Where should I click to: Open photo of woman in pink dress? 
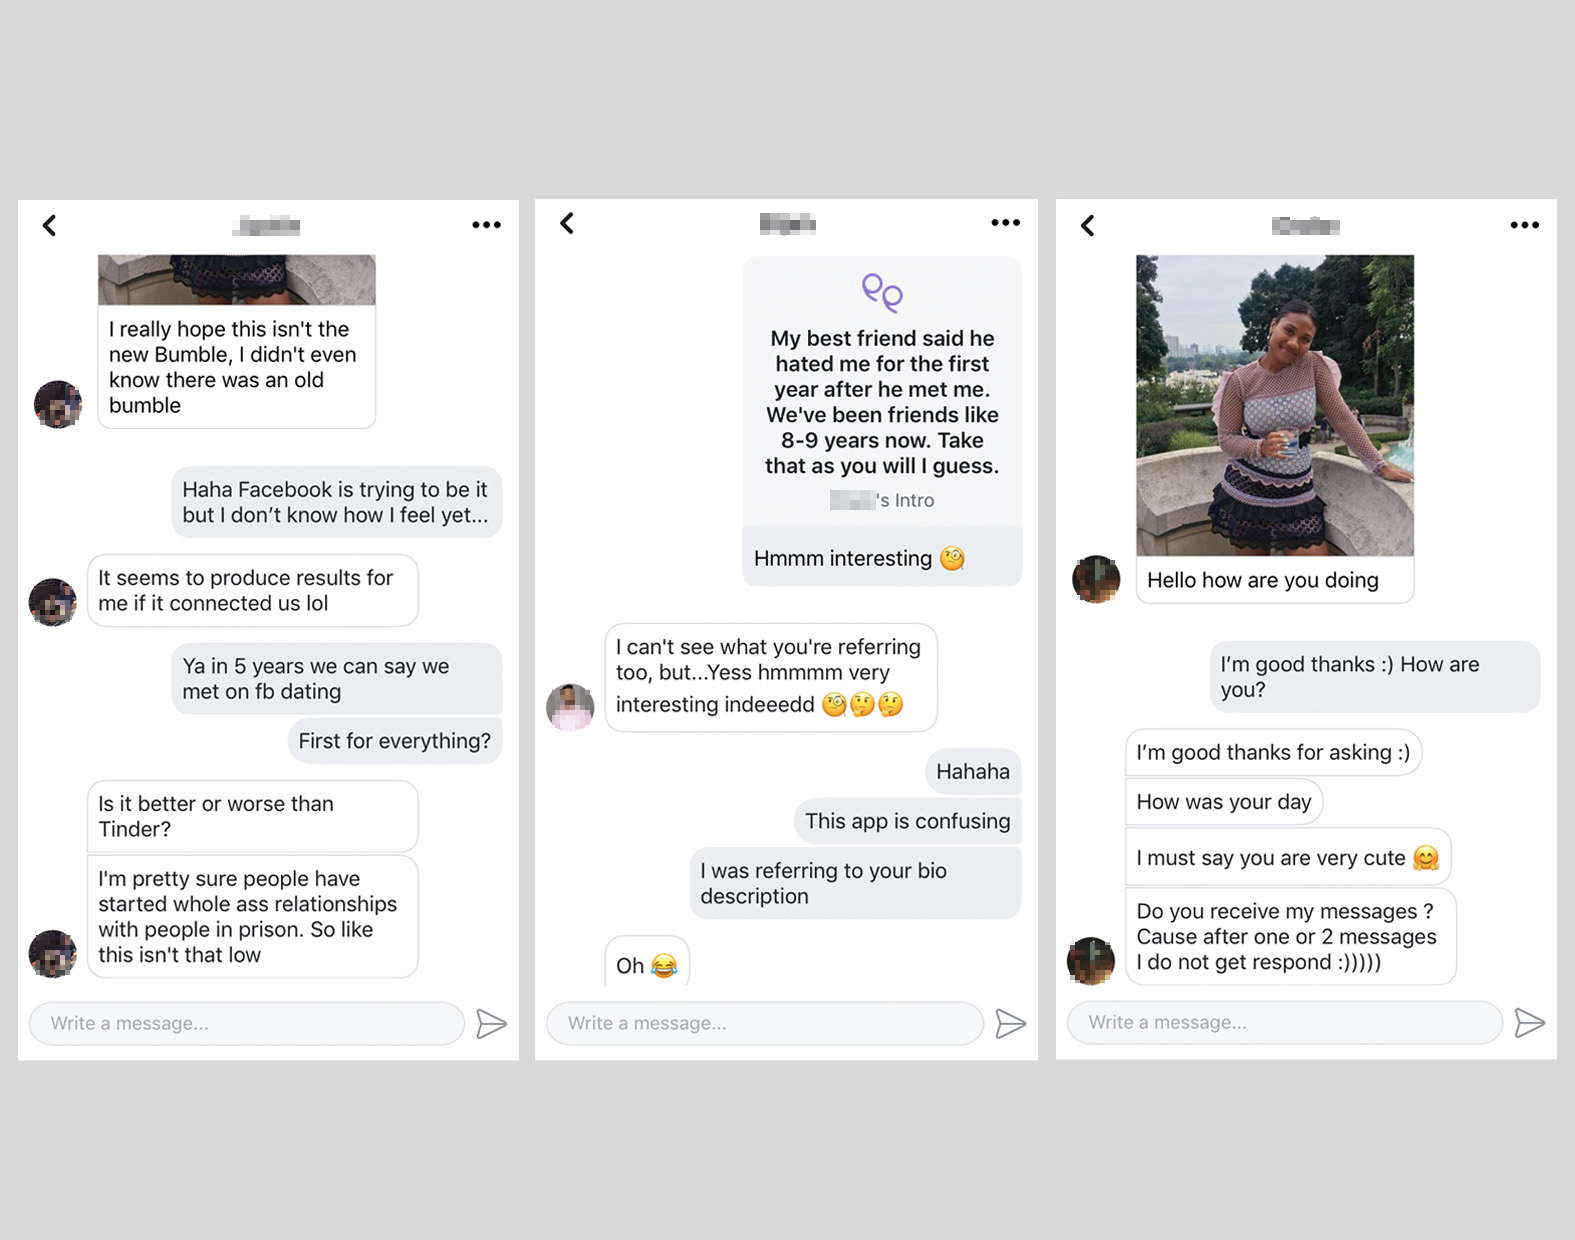point(1275,405)
